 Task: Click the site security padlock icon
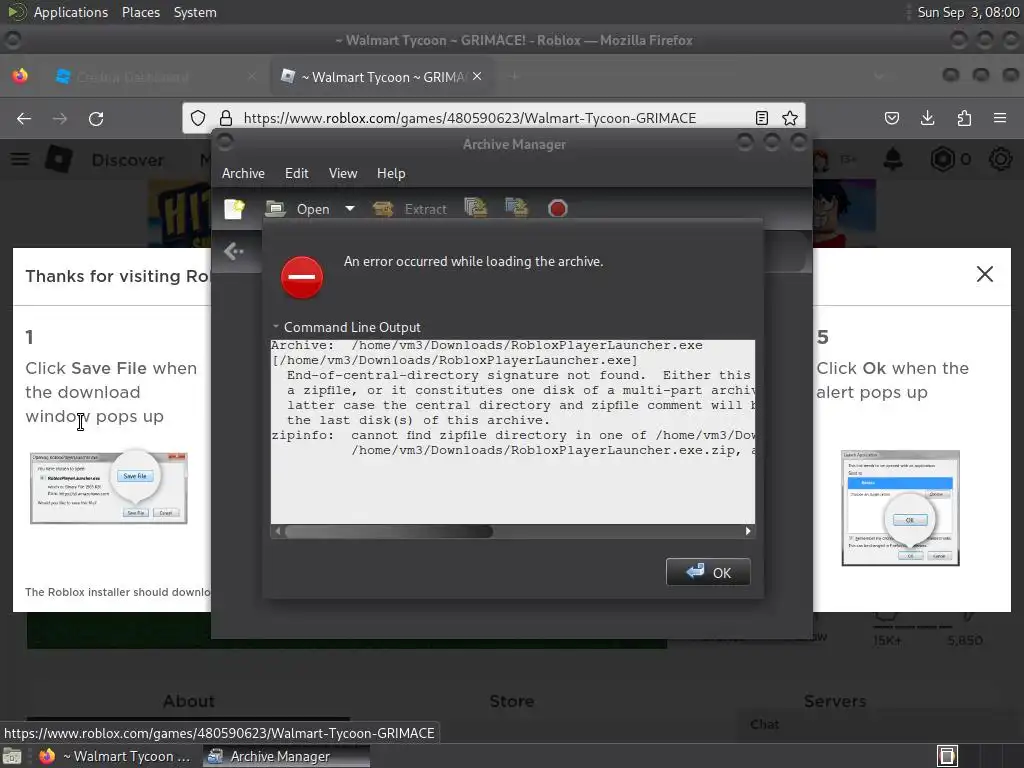(x=225, y=118)
